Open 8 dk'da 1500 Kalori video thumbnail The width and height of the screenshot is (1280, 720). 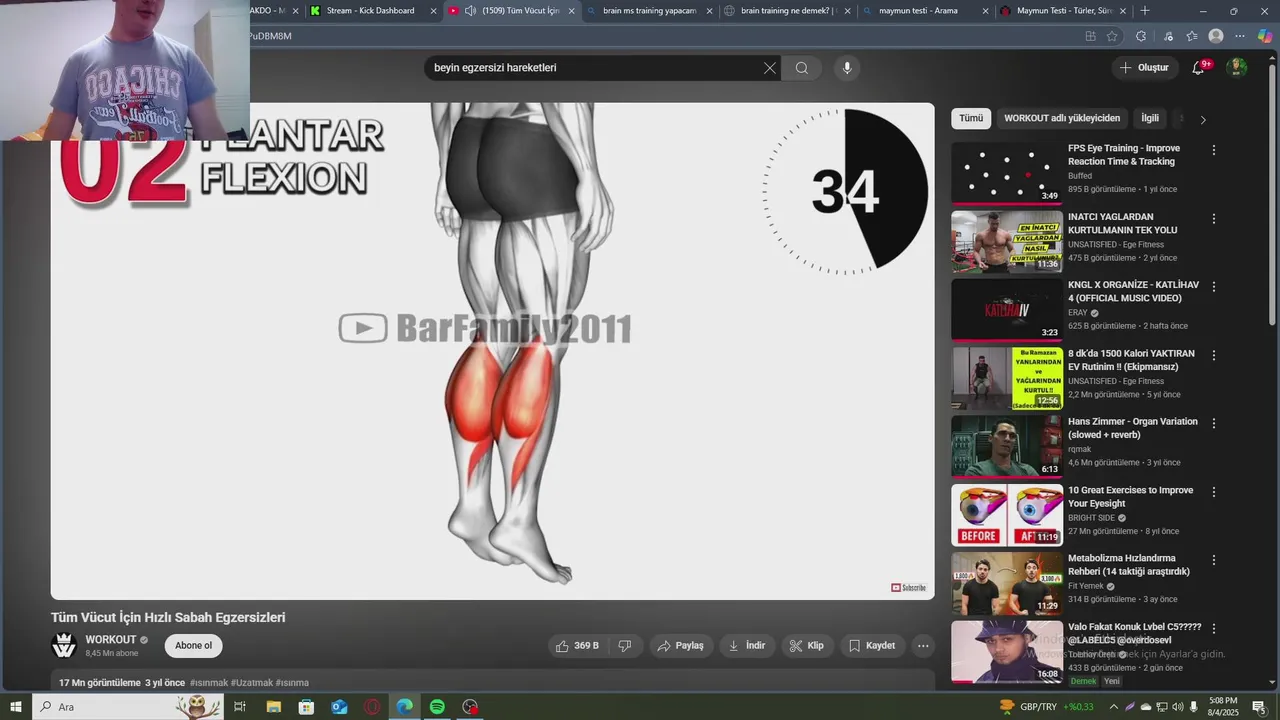tap(1007, 378)
